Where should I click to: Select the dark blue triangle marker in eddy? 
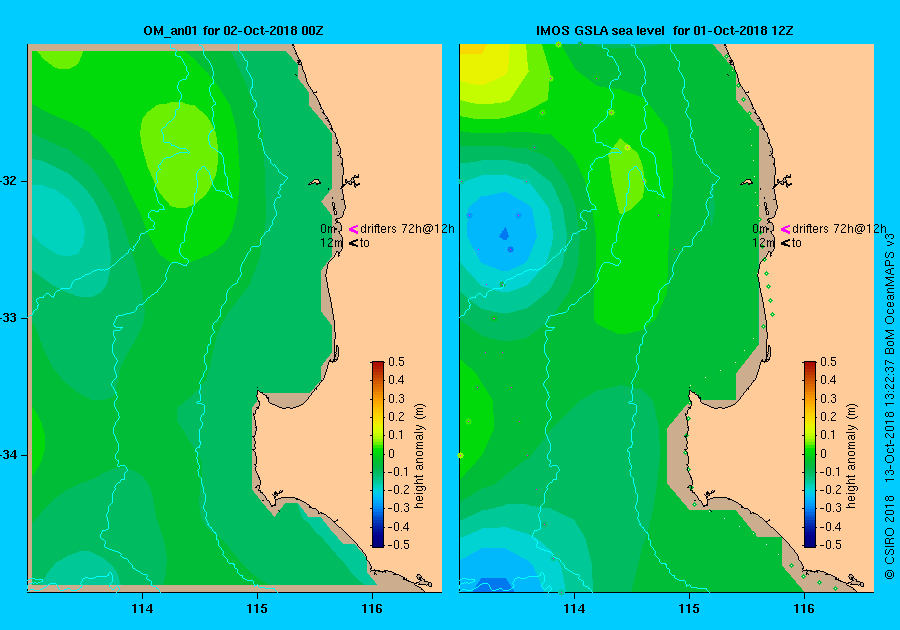pos(505,233)
